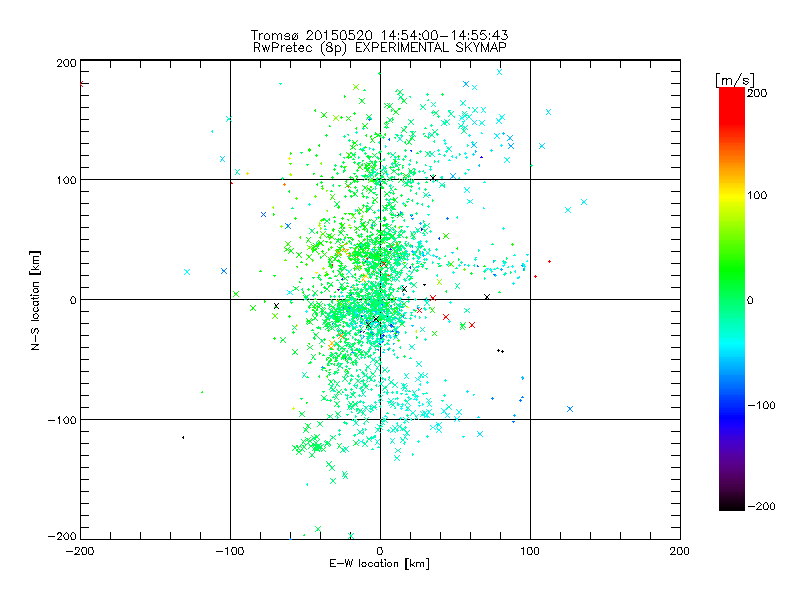Click the 'E-W location [km]' axis label
Screen dimensions: 800x600
pyautogui.click(x=379, y=564)
